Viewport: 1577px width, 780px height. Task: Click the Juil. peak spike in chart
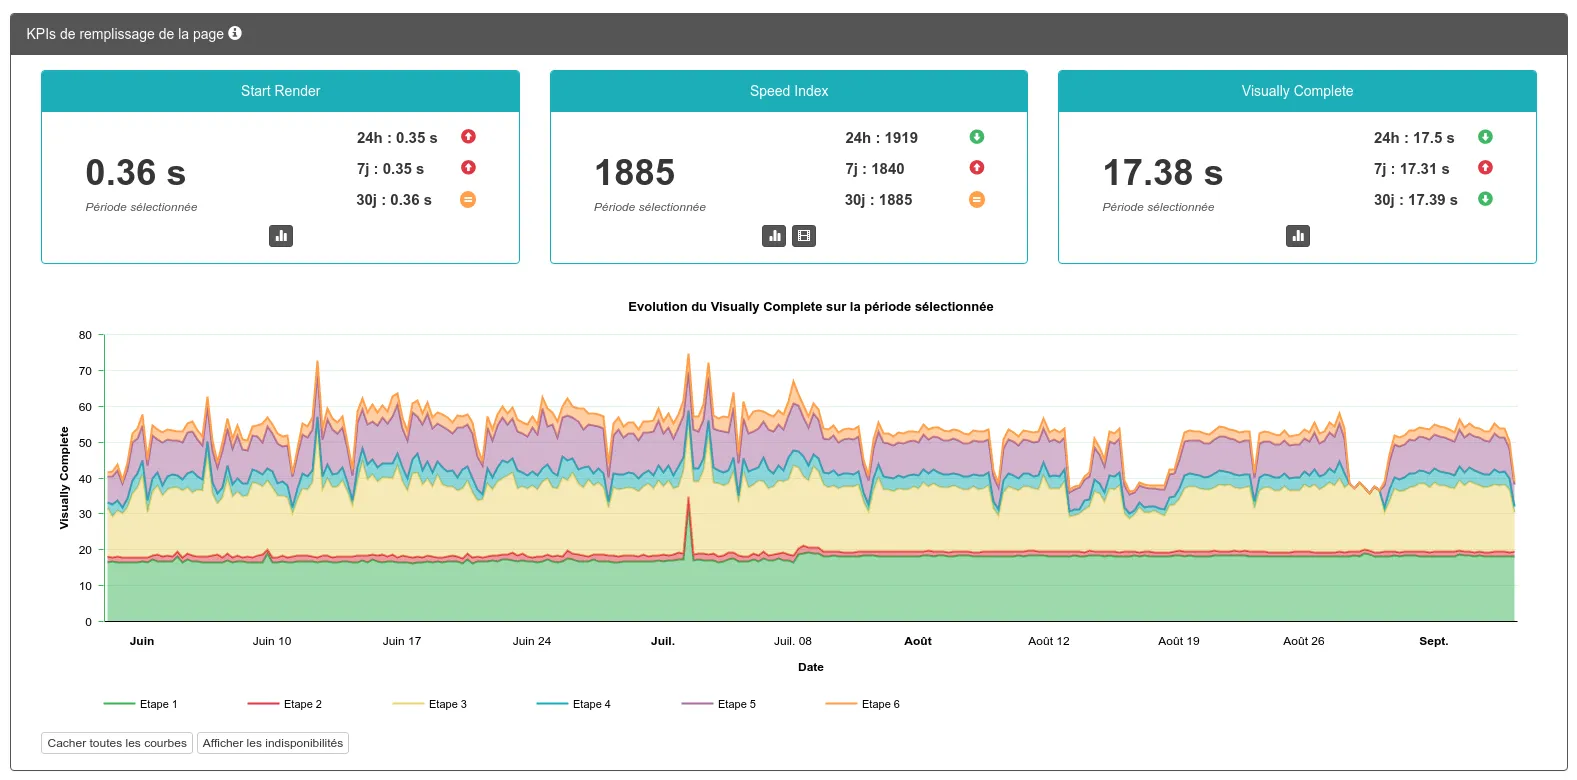[x=688, y=356]
